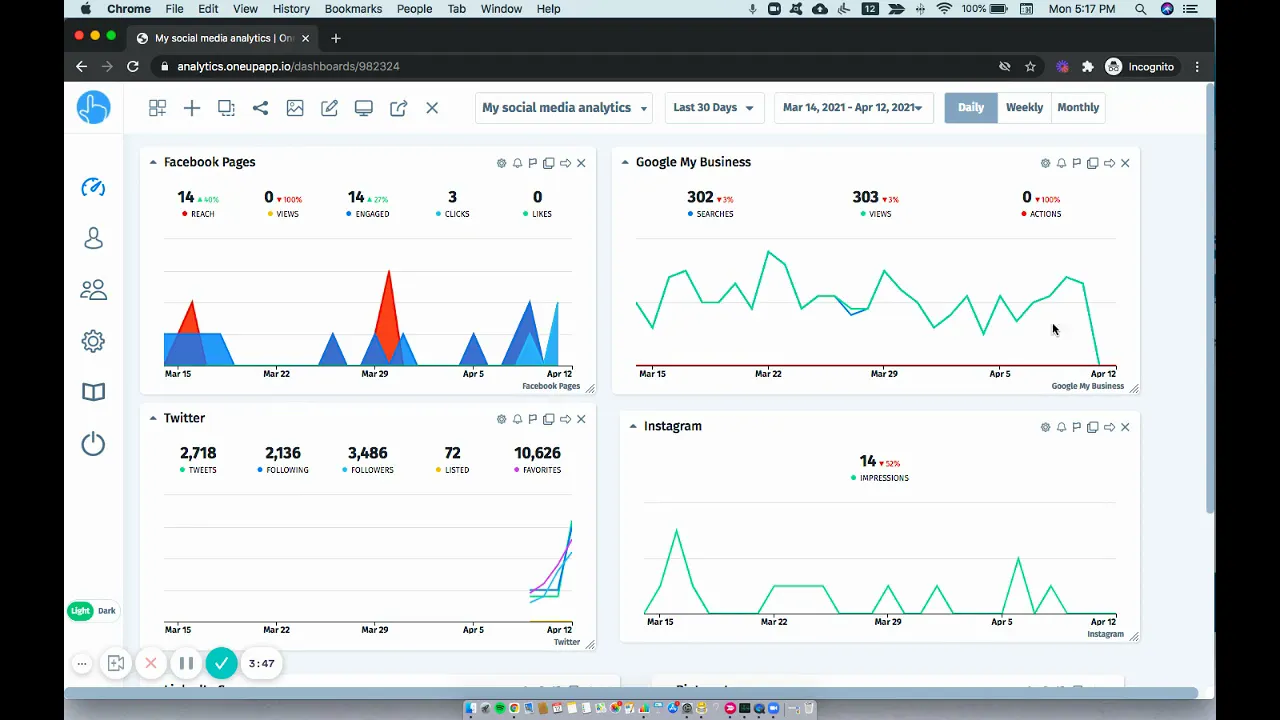
Task: Click the copy icon on Twitter widget
Action: [x=549, y=419]
